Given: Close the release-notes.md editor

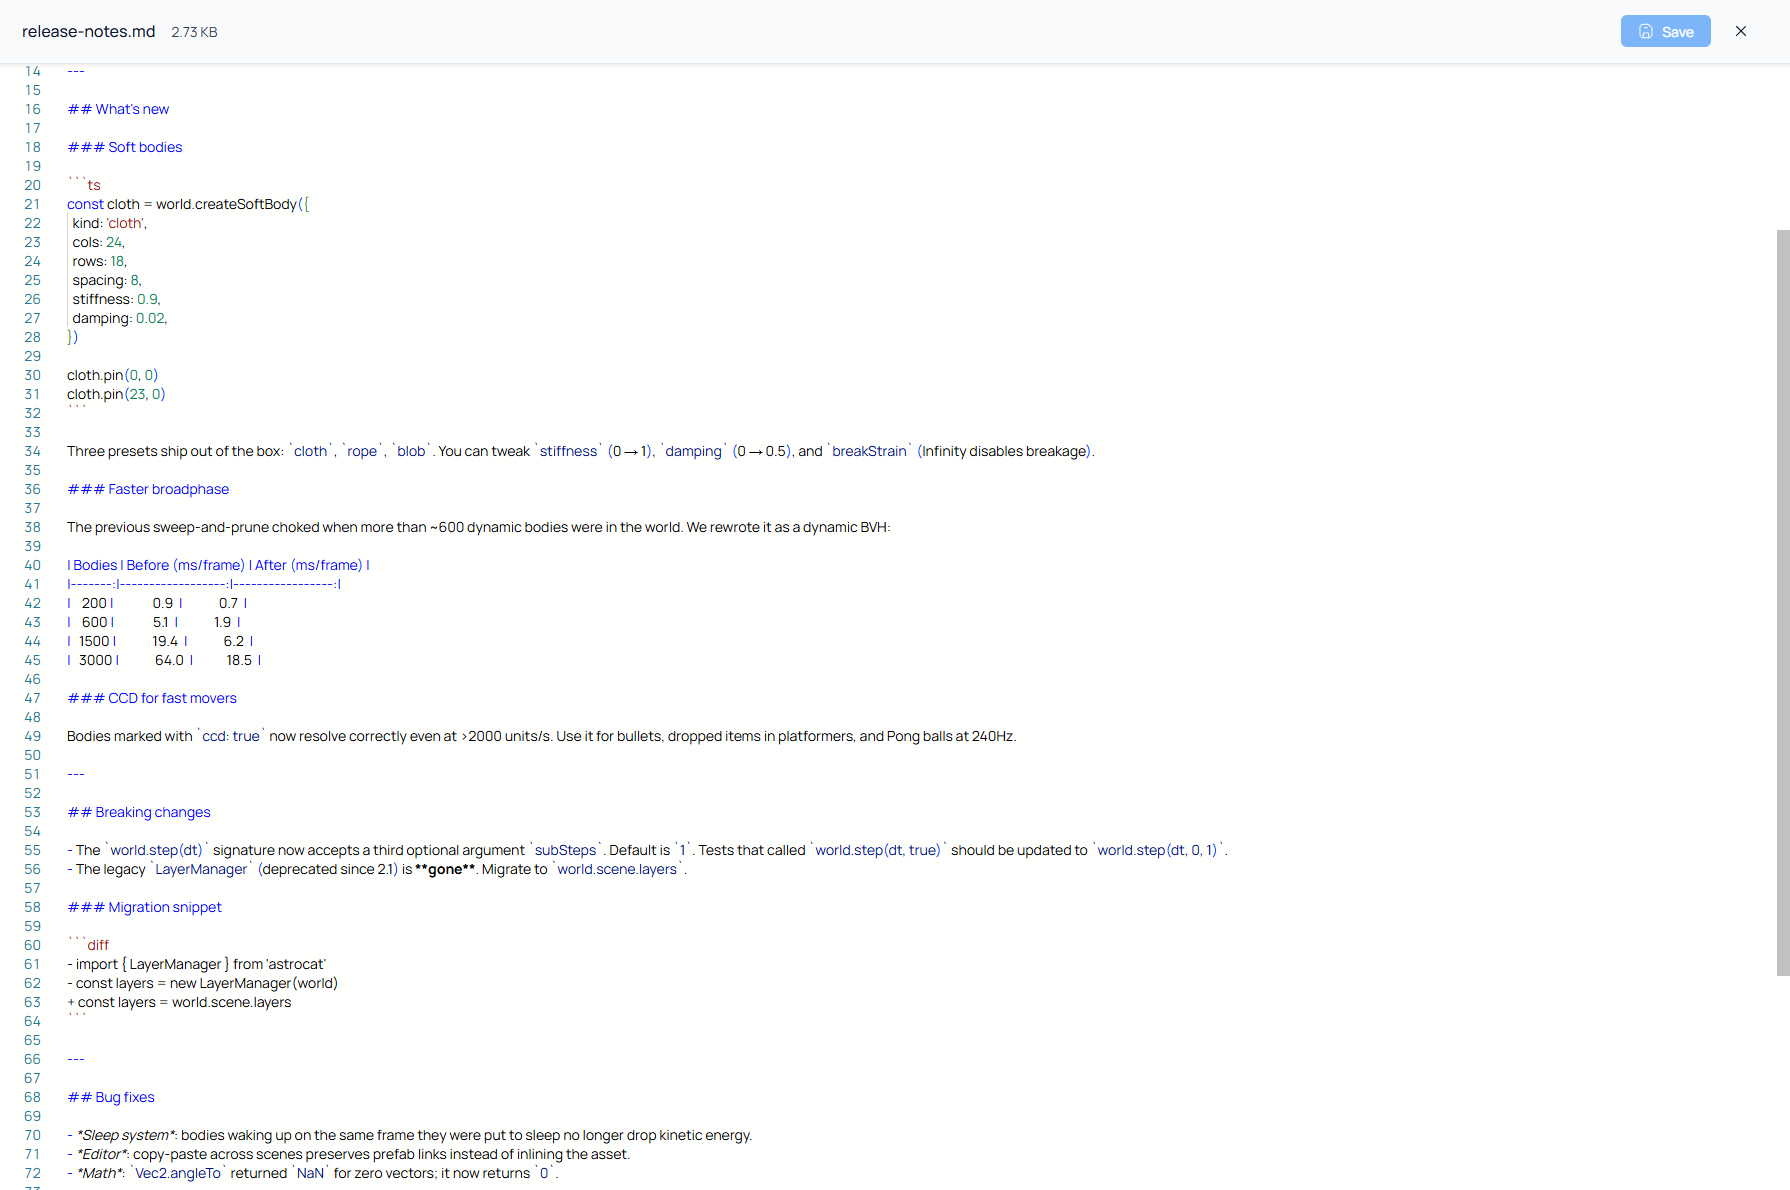Looking at the screenshot, I should [1741, 31].
